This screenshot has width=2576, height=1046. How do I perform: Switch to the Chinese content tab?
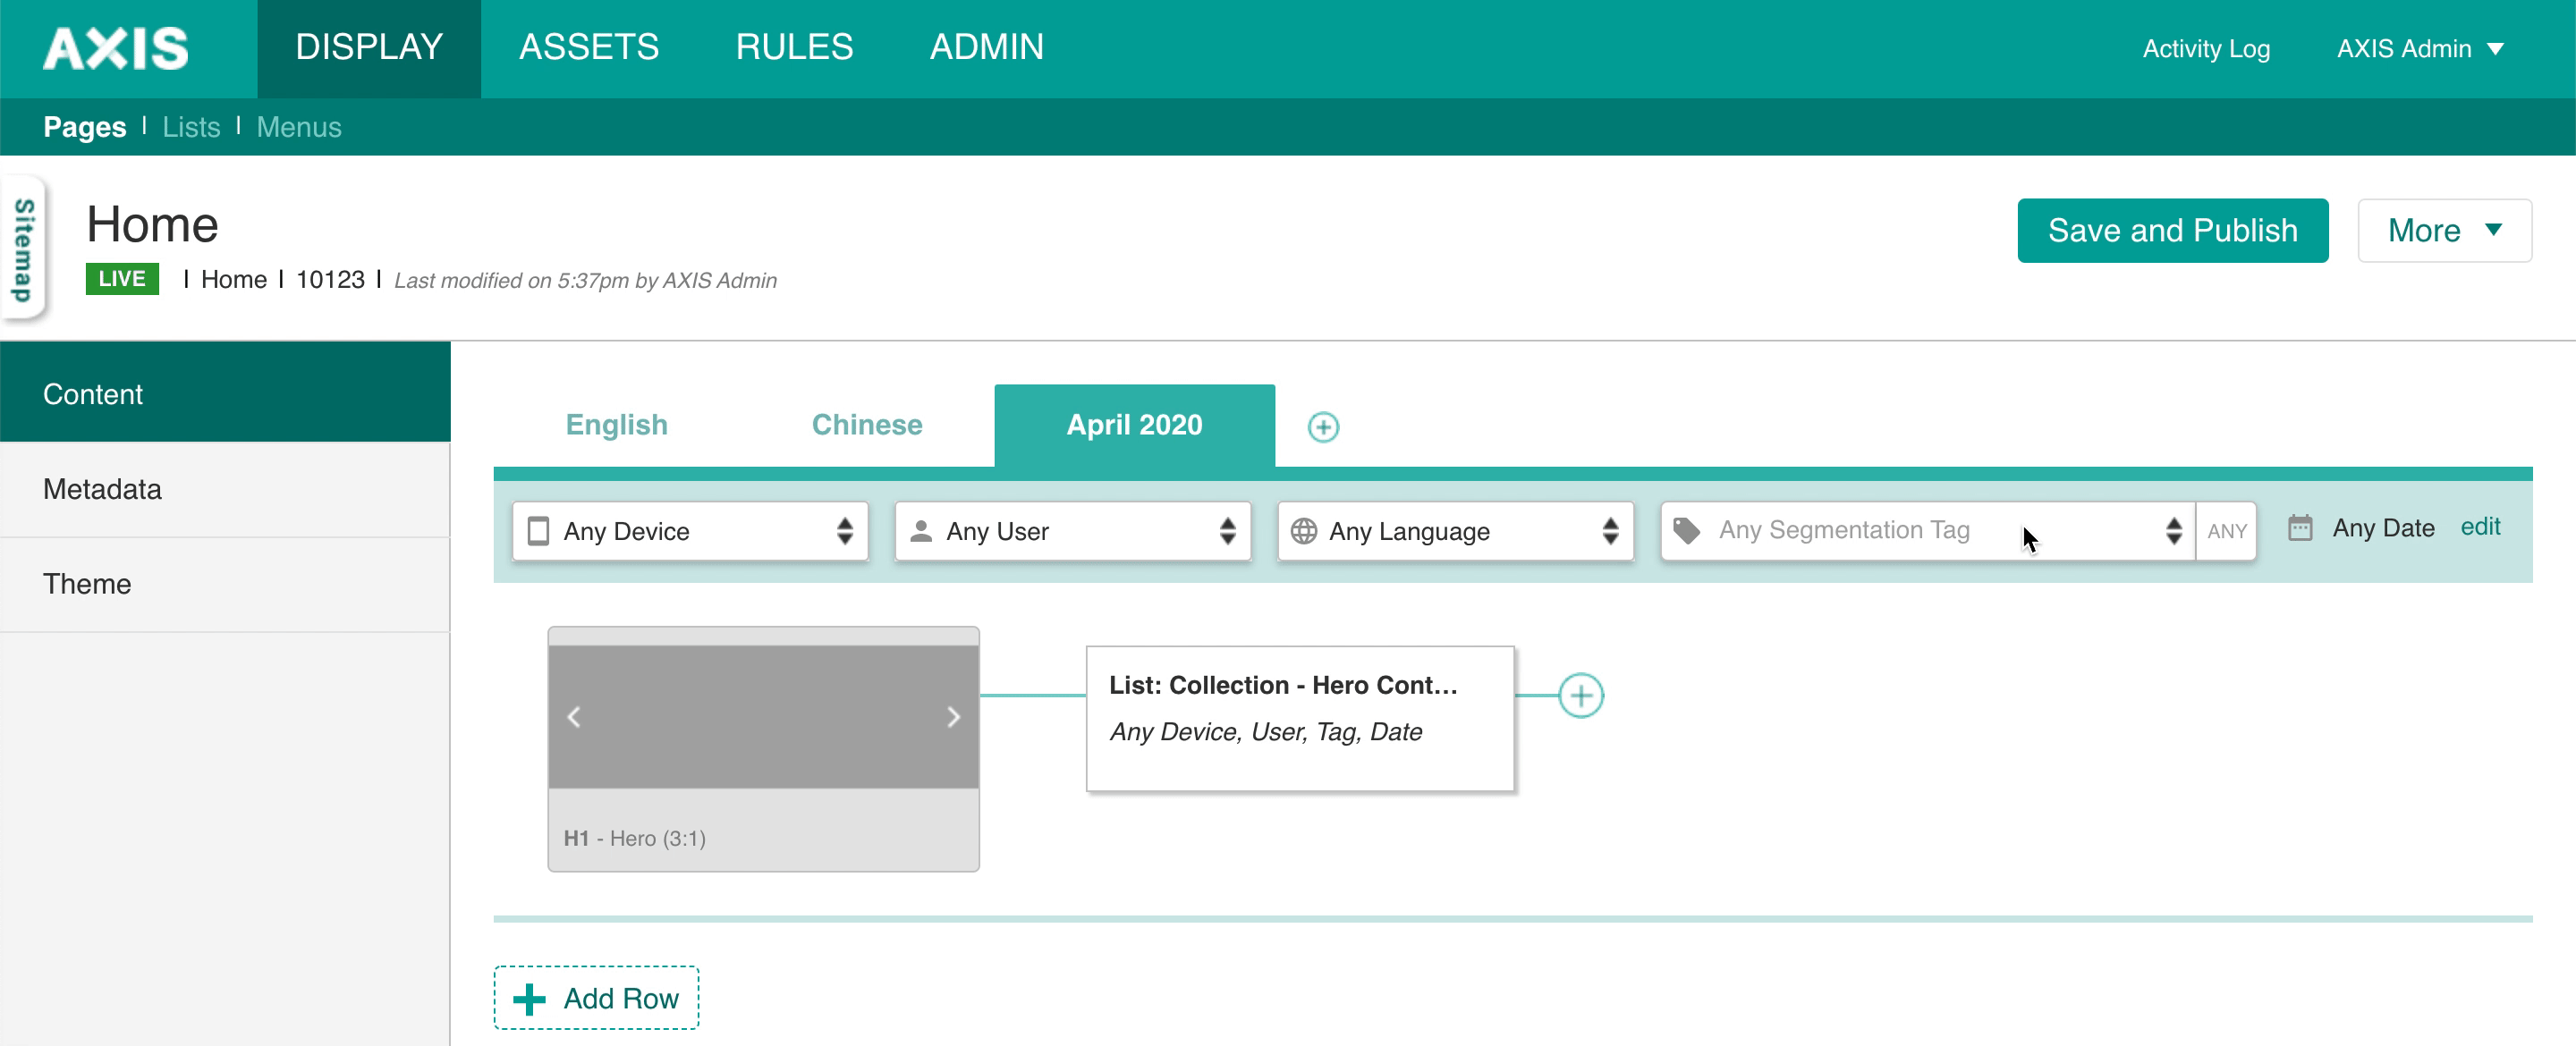click(866, 425)
